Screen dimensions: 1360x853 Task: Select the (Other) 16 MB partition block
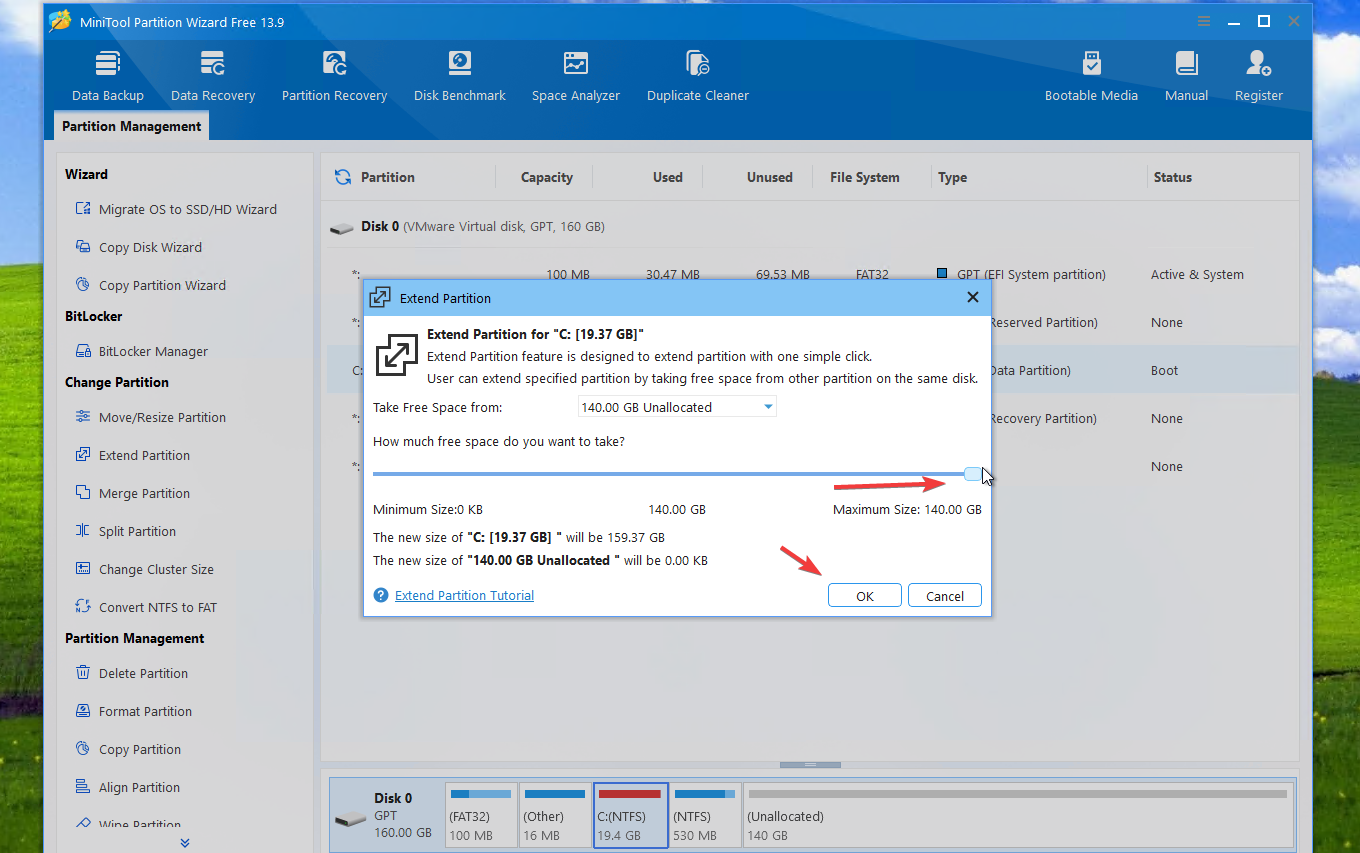click(x=555, y=815)
